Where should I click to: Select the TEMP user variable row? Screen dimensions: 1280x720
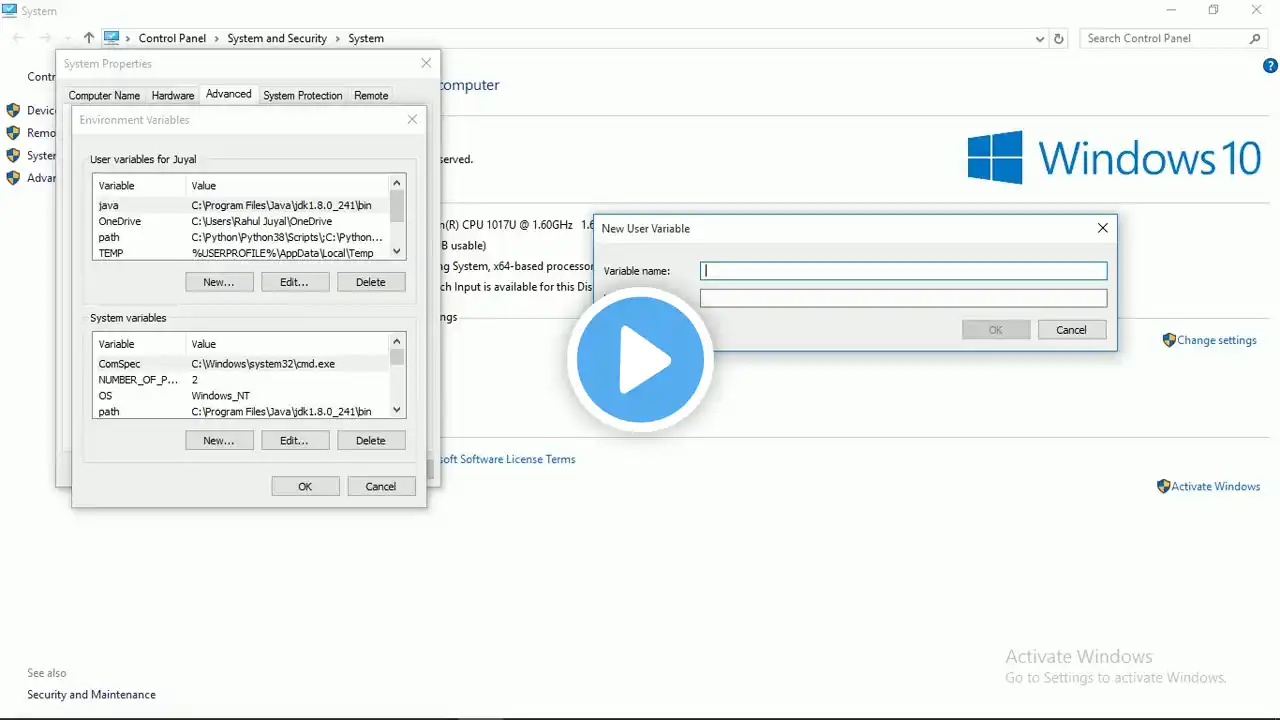(241, 253)
